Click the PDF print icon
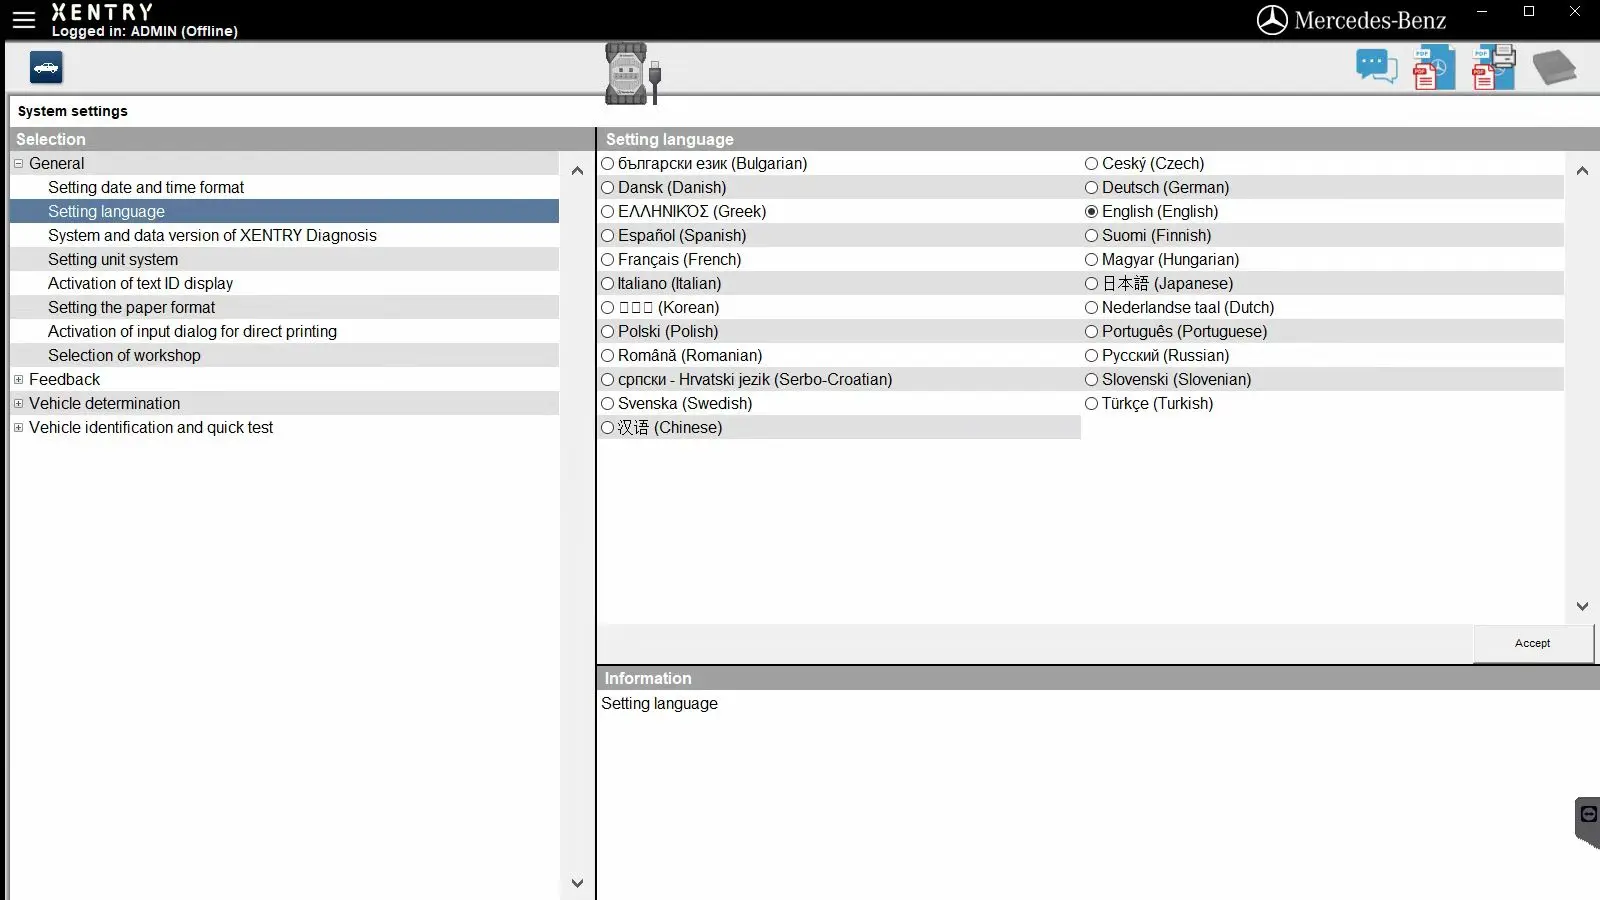Image resolution: width=1600 pixels, height=900 pixels. 1493,68
